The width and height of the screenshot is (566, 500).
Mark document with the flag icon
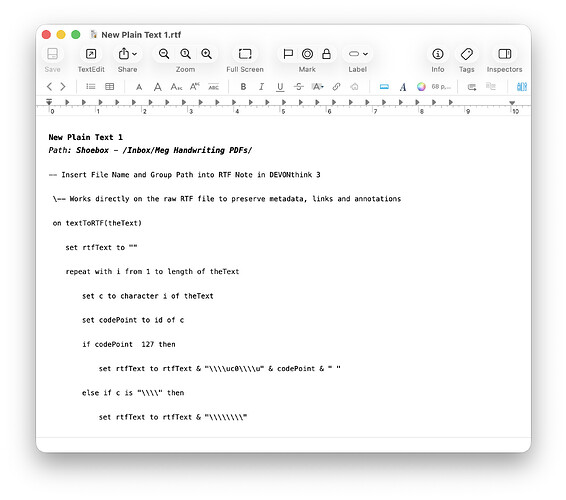(288, 54)
